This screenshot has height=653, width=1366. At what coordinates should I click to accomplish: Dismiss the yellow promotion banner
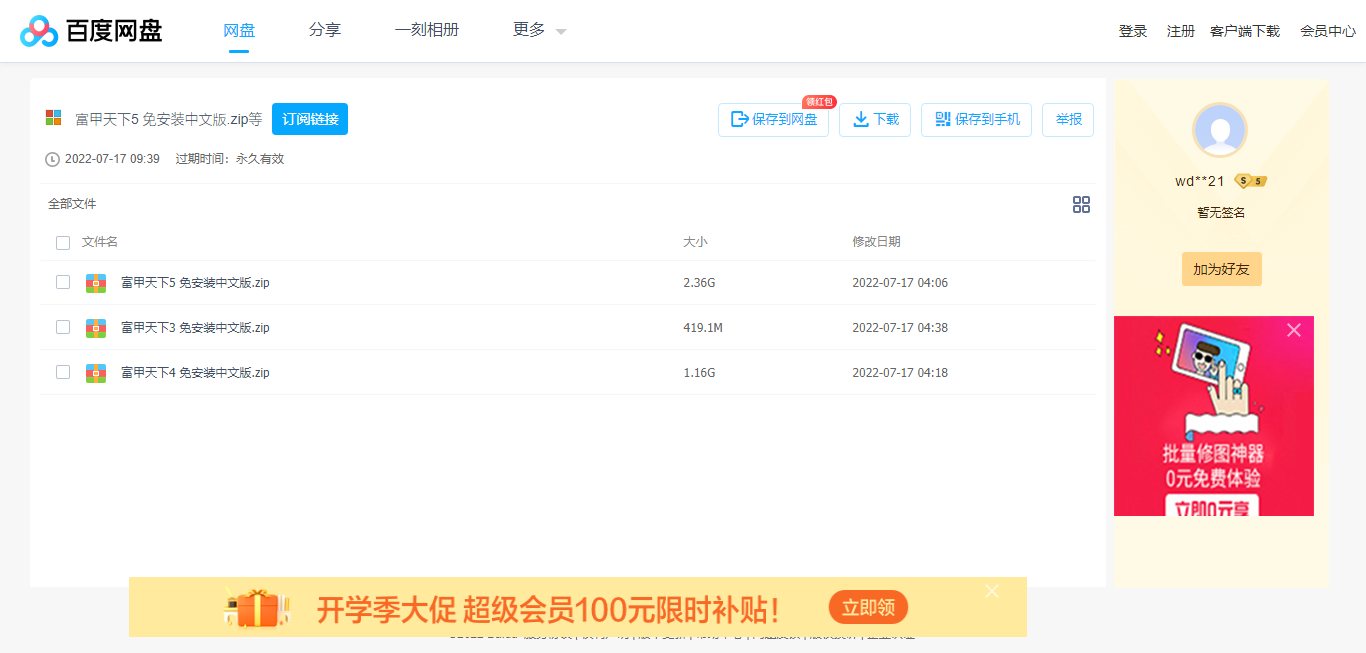[x=991, y=591]
